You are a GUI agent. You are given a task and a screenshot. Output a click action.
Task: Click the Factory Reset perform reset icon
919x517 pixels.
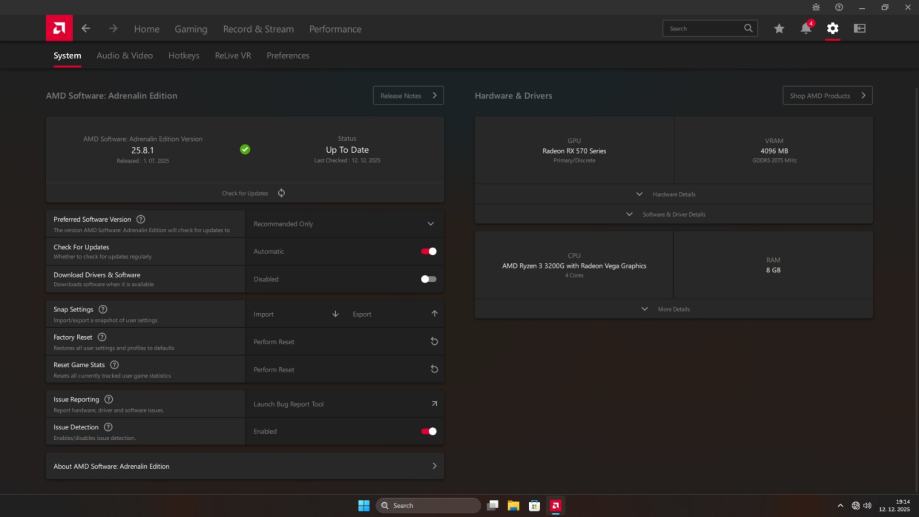[433, 342]
